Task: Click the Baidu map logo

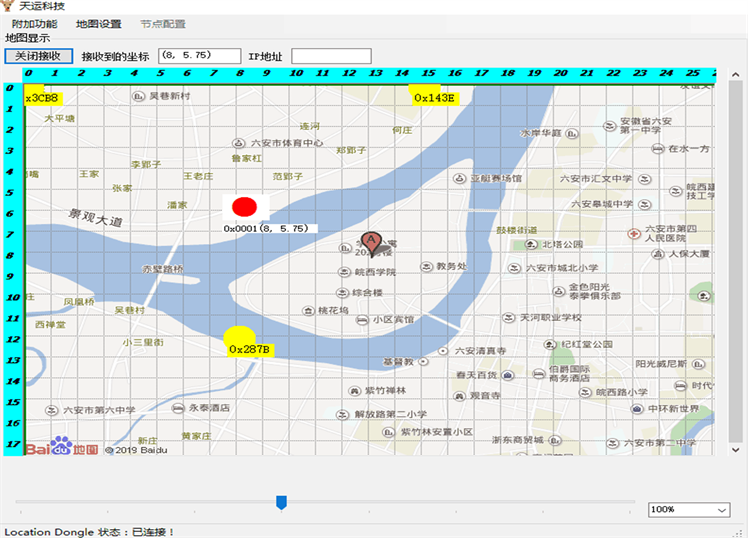Action: (x=62, y=448)
